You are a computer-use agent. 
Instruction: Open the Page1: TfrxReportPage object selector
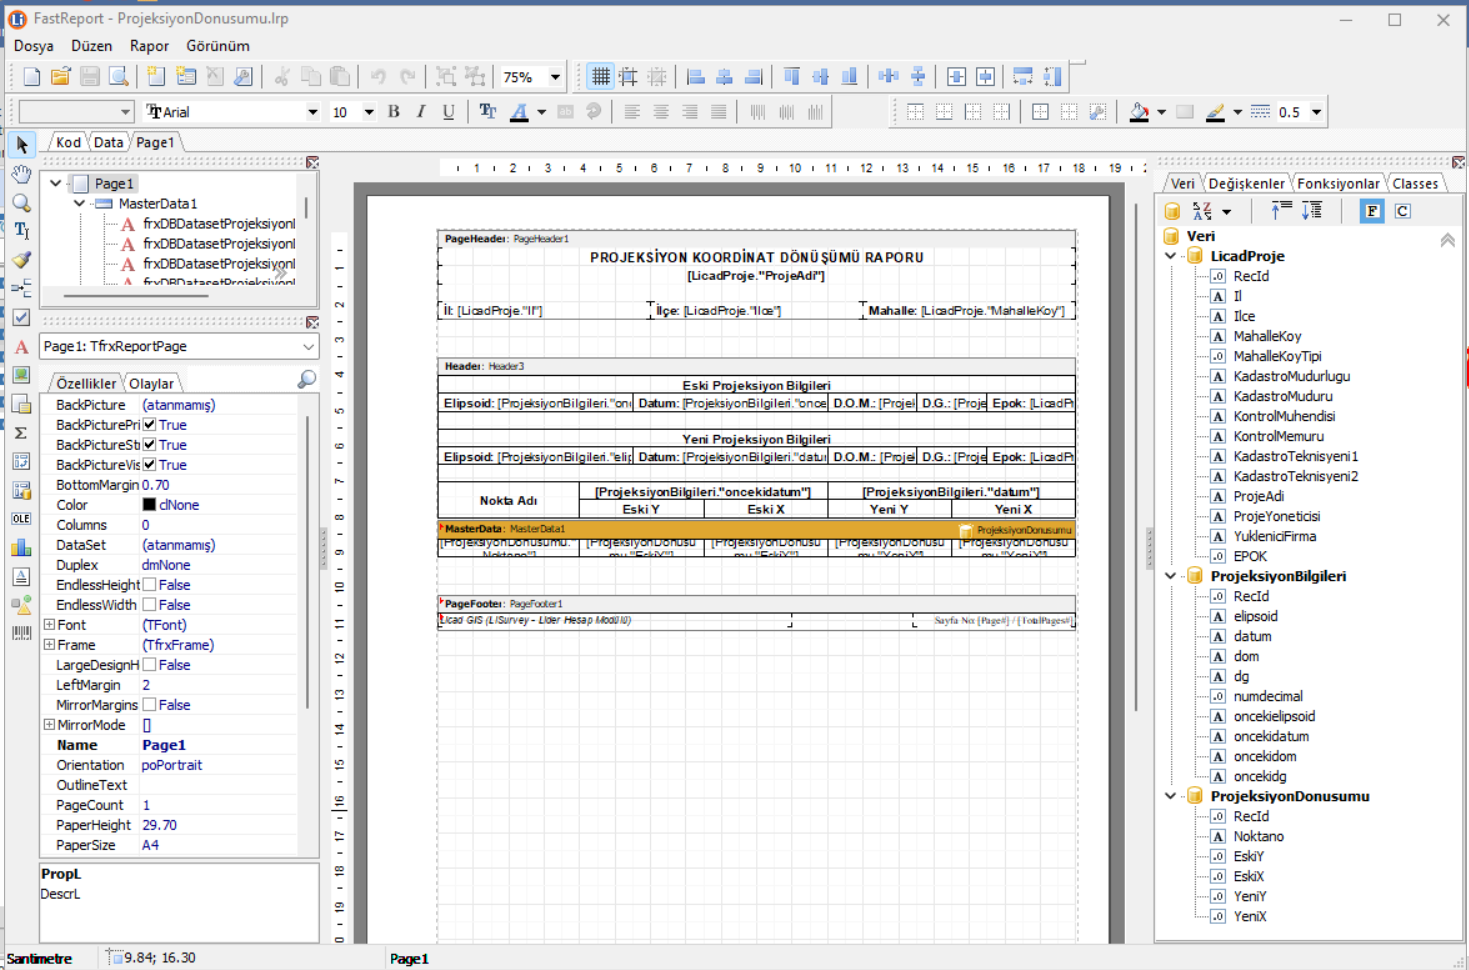[179, 346]
